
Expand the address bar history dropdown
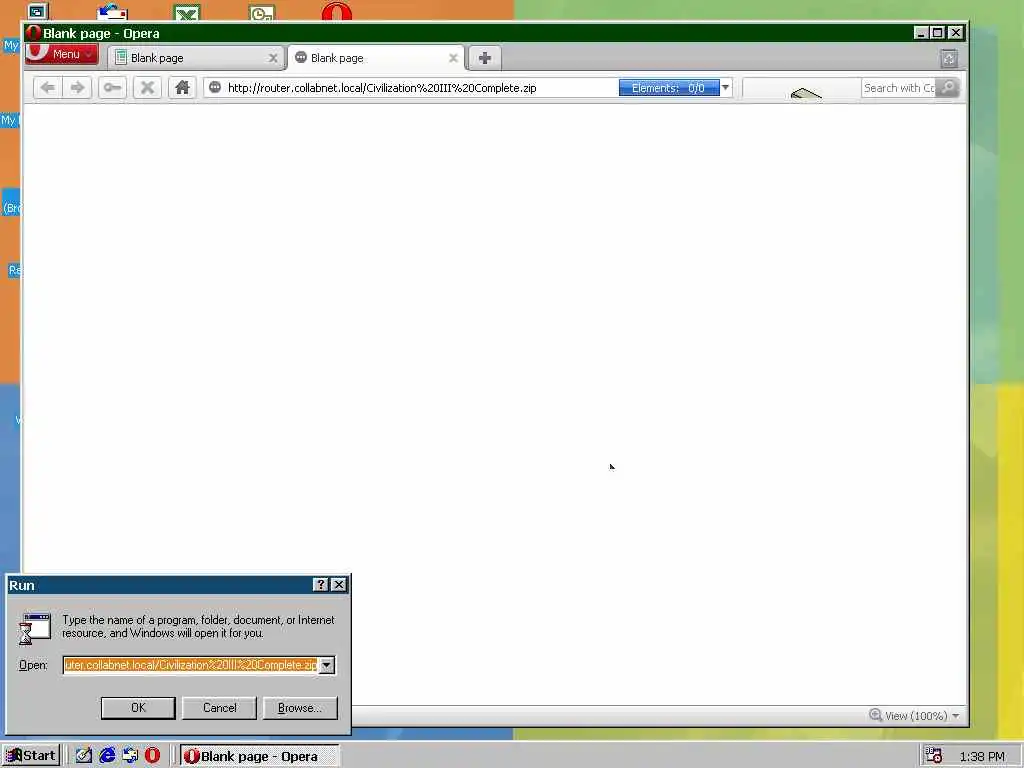coord(726,88)
